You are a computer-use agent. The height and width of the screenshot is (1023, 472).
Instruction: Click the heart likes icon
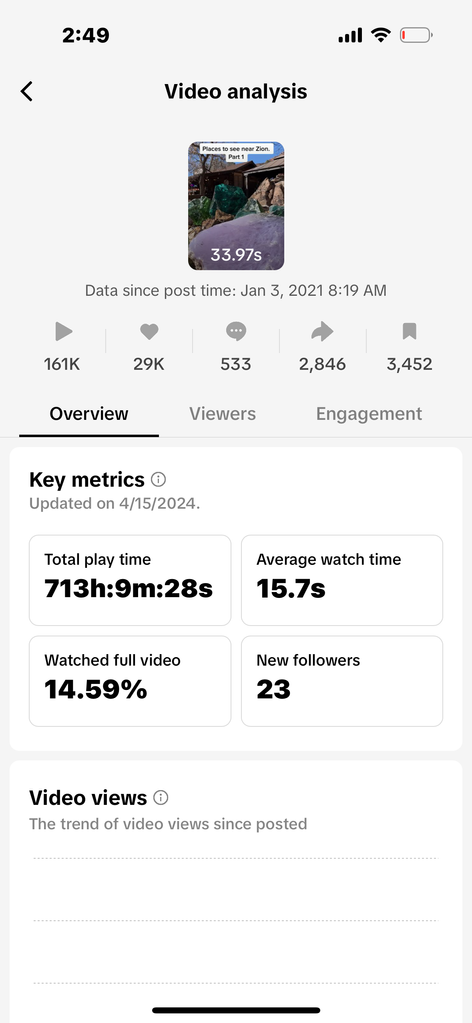pos(149,332)
